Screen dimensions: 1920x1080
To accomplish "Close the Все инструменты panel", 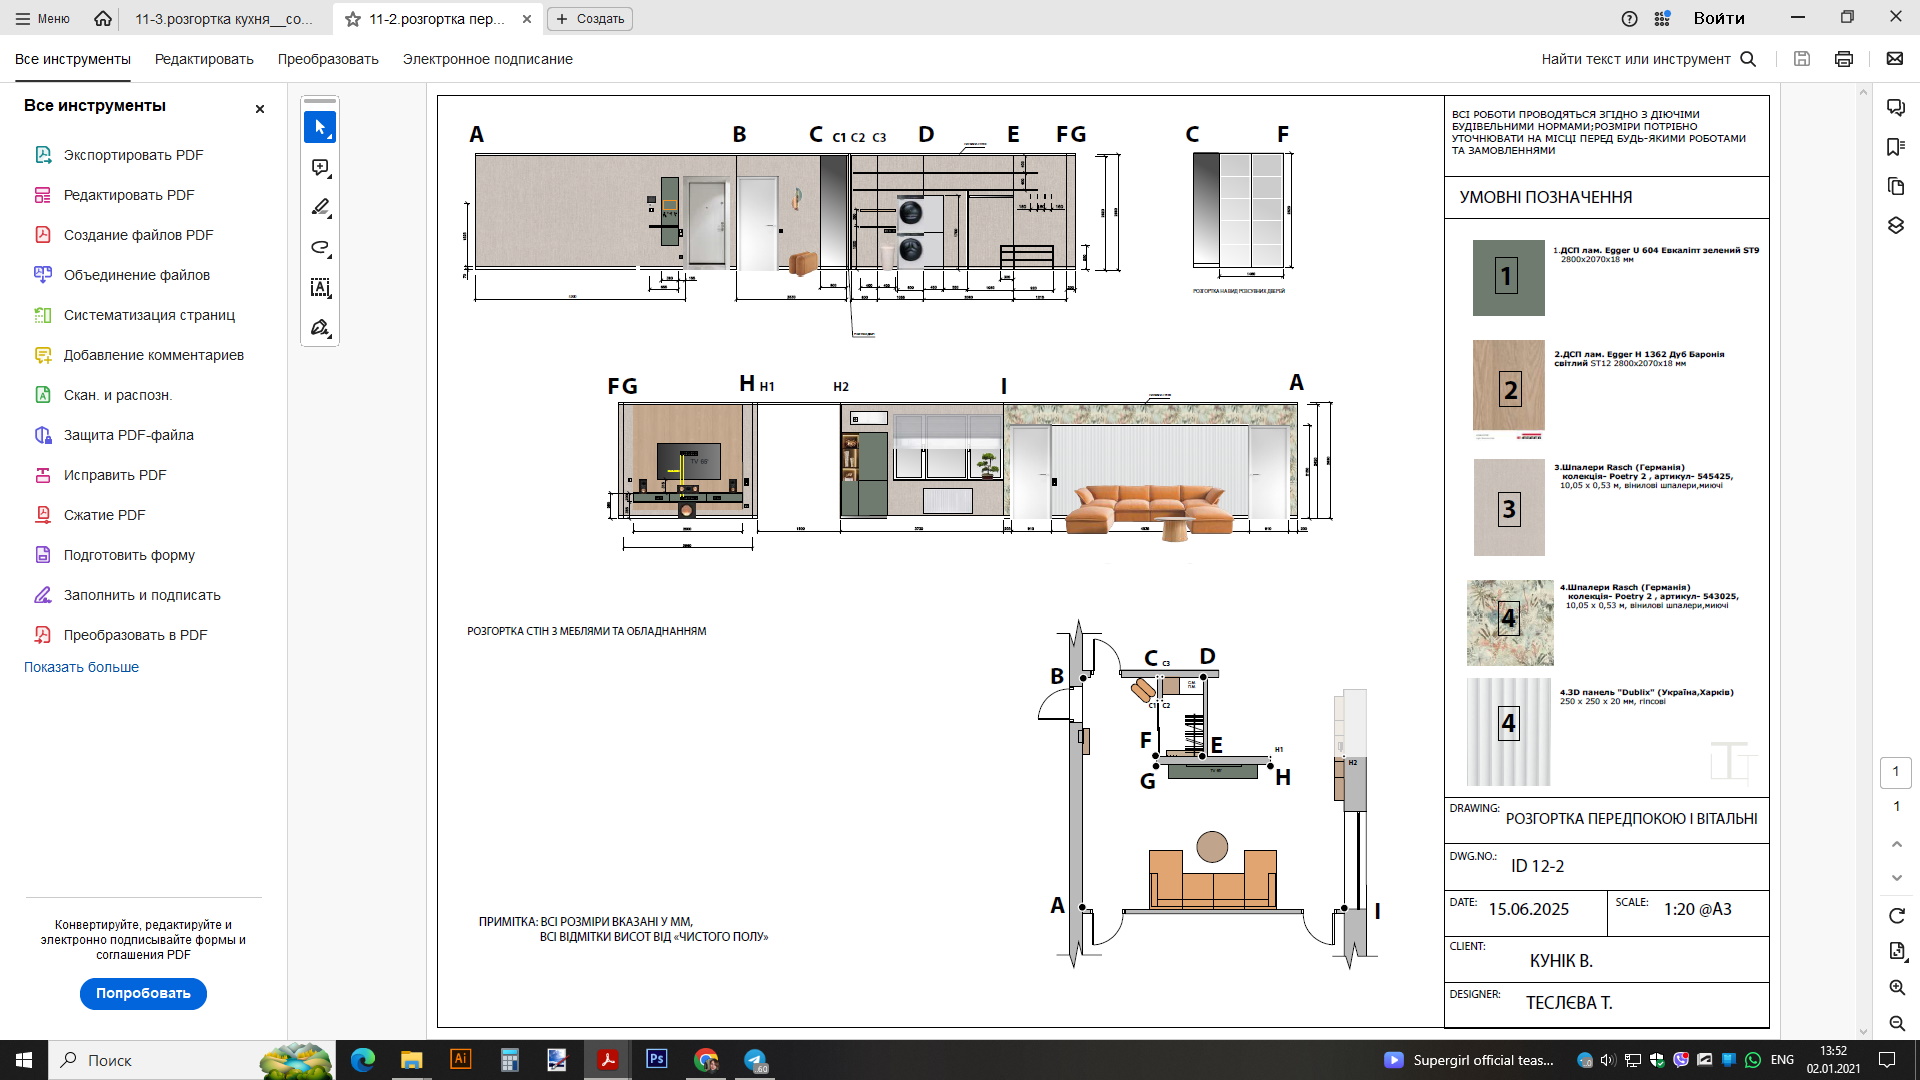I will (x=260, y=109).
